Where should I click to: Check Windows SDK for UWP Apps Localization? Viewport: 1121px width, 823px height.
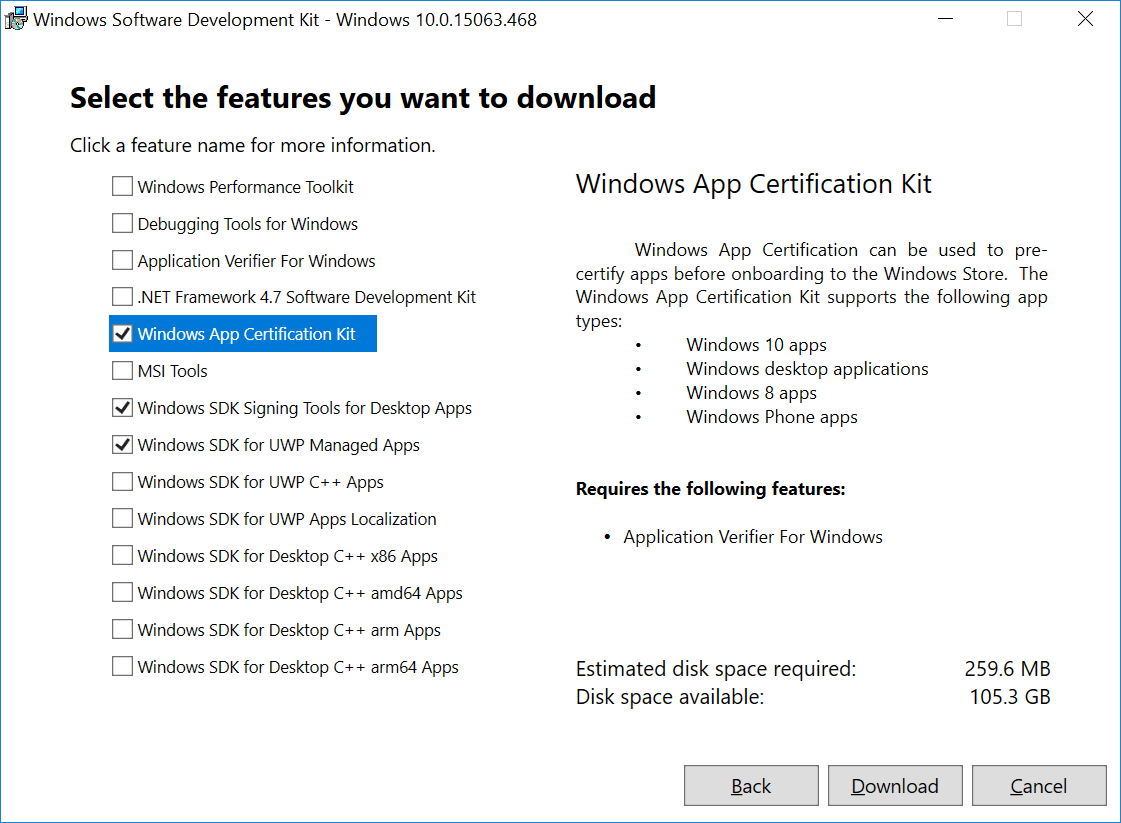pyautogui.click(x=122, y=519)
